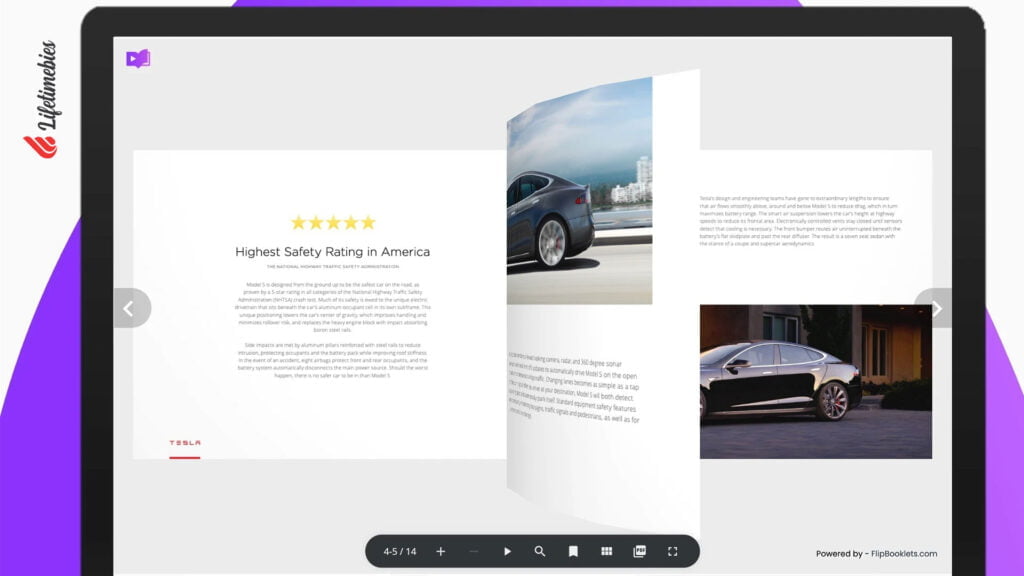Image resolution: width=1024 pixels, height=576 pixels.
Task: Click the five yellow stars rating
Action: tap(333, 223)
